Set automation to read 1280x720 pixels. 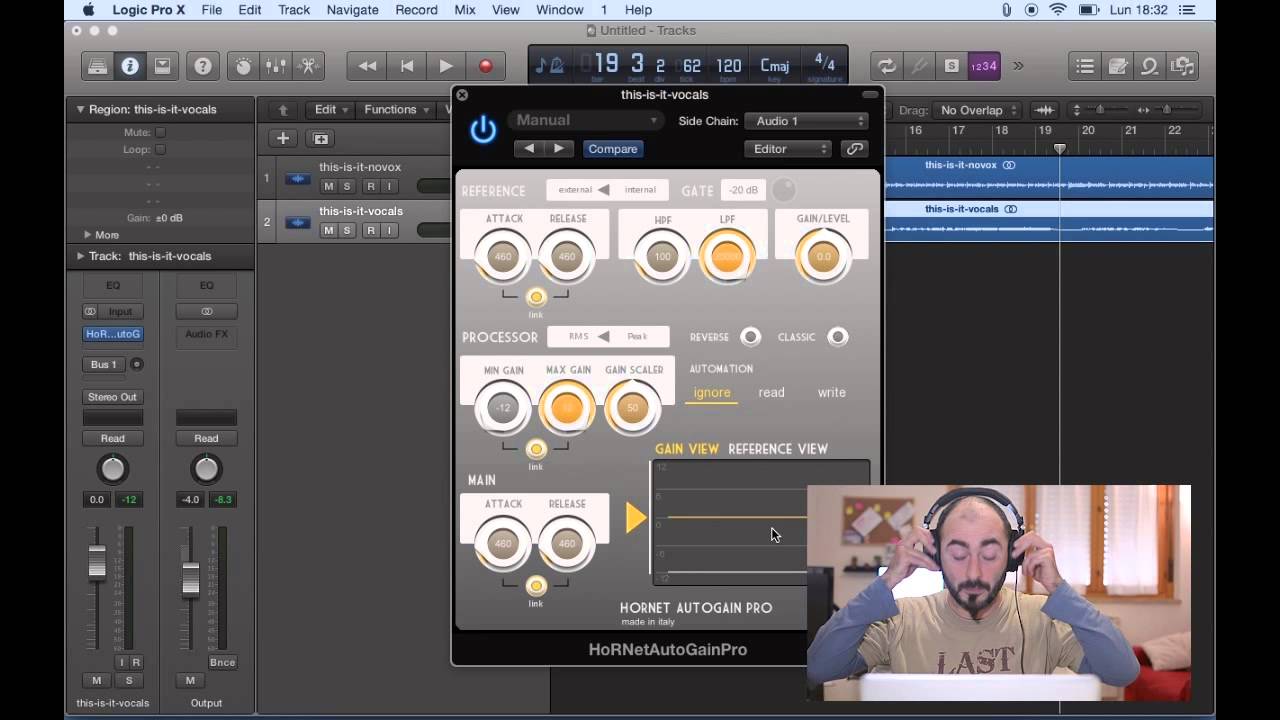pyautogui.click(x=771, y=393)
